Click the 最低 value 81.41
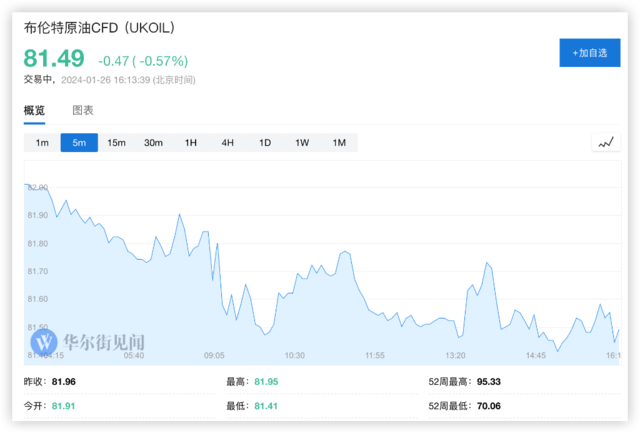This screenshot has width=640, height=433. point(266,407)
